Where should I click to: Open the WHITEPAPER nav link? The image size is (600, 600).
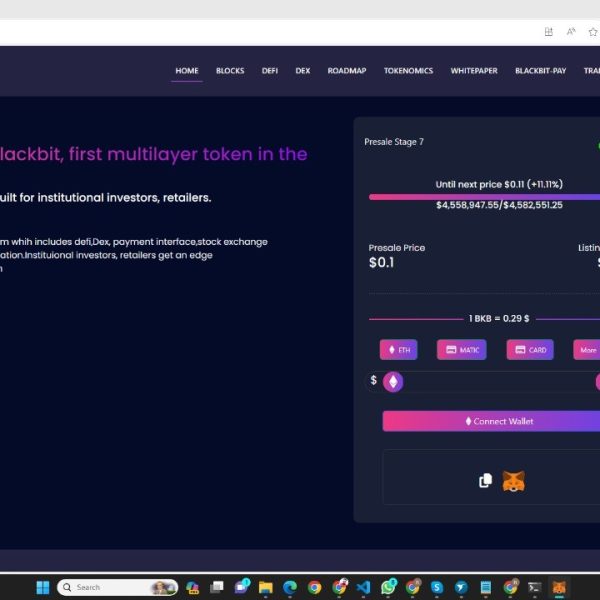[474, 71]
